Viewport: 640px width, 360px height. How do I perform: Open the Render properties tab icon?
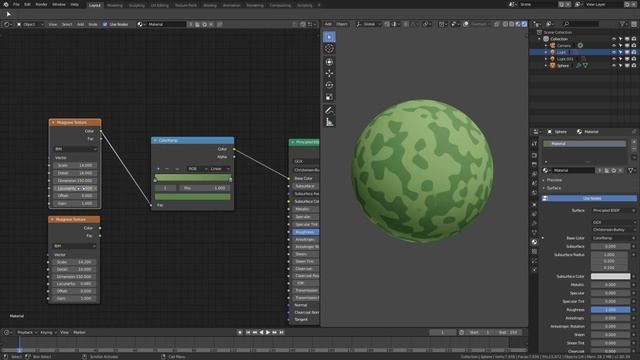click(534, 156)
